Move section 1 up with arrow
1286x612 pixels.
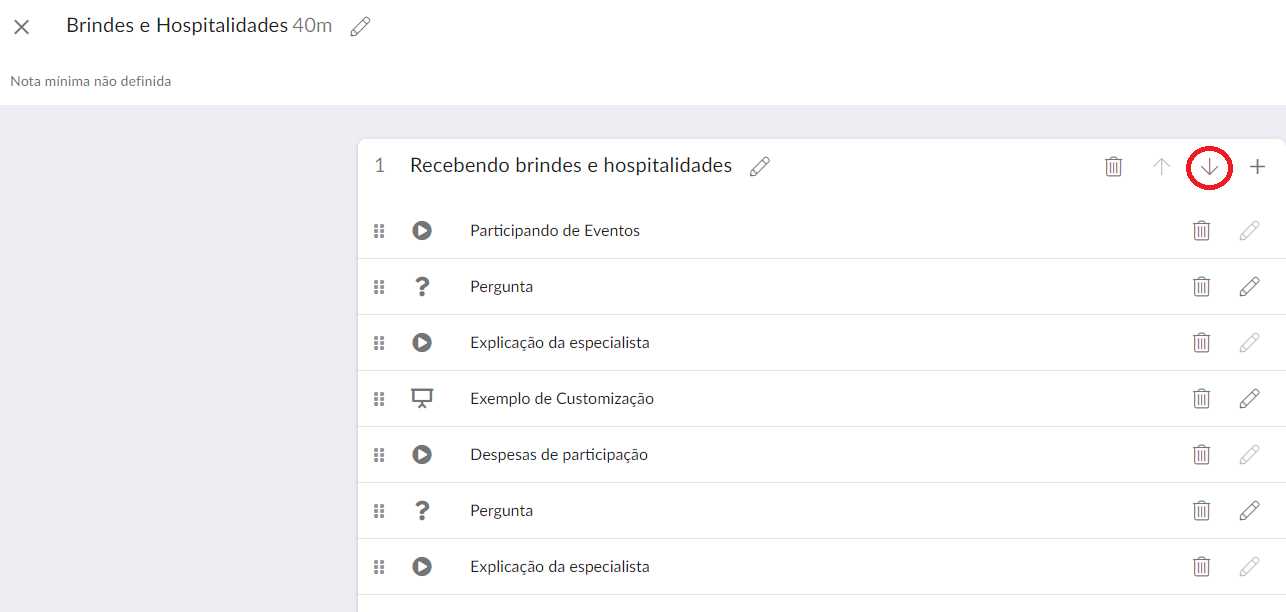coord(1161,167)
